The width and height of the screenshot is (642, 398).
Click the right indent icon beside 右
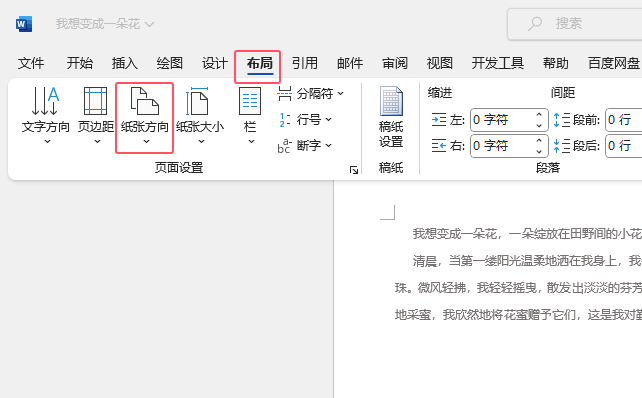(439, 146)
